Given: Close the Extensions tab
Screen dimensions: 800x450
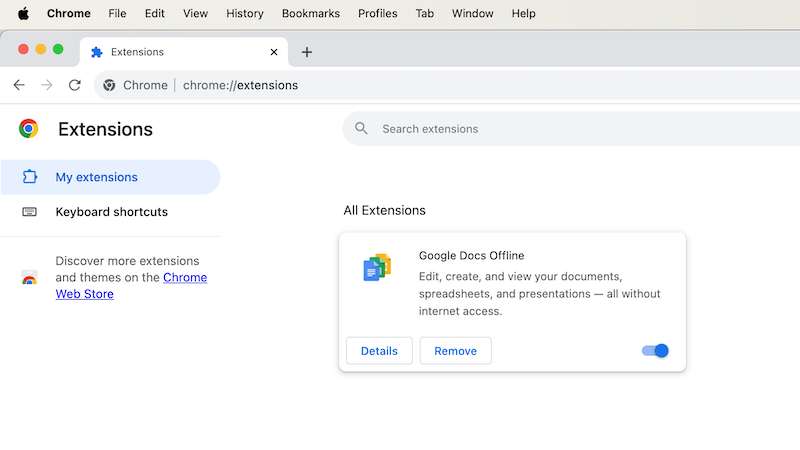Looking at the screenshot, I should pos(274,52).
